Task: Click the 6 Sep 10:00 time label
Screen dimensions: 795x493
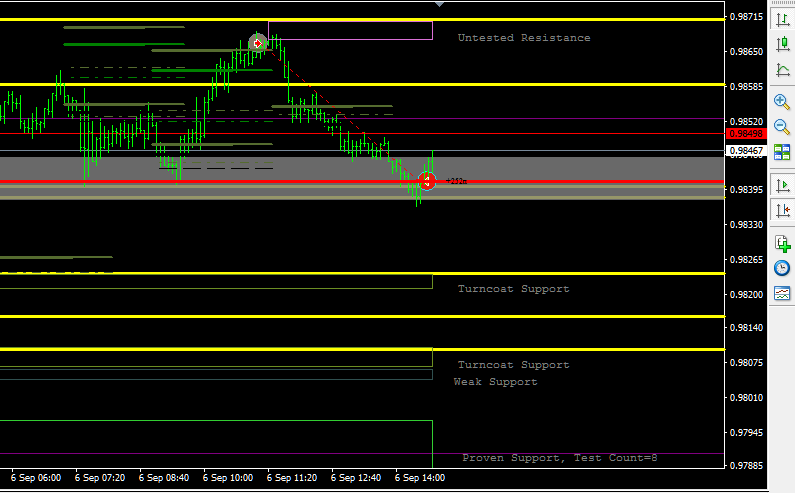Action: pos(228,478)
